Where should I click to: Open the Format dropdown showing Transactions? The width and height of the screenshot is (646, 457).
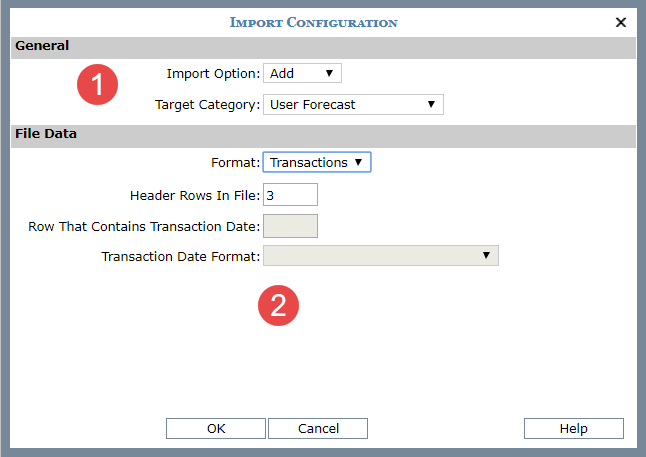pos(316,162)
